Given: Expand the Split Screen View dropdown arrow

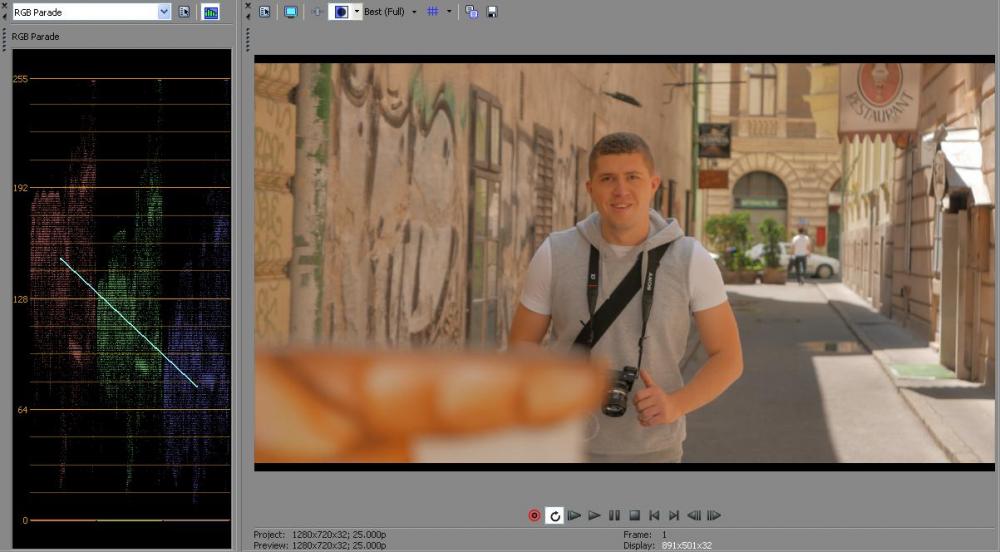Looking at the screenshot, I should pyautogui.click(x=357, y=12).
